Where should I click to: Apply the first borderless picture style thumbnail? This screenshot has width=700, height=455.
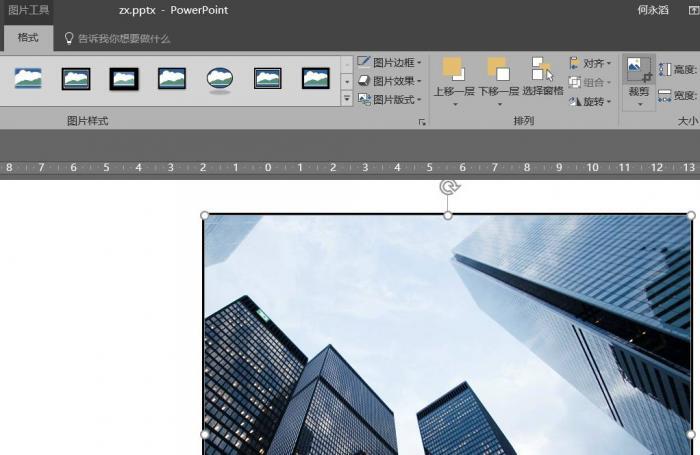pyautogui.click(x=28, y=79)
